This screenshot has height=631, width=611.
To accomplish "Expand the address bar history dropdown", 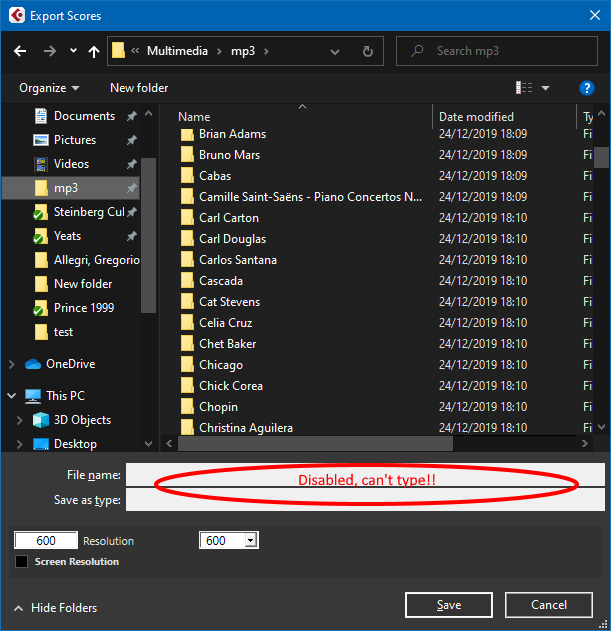I will coord(334,52).
